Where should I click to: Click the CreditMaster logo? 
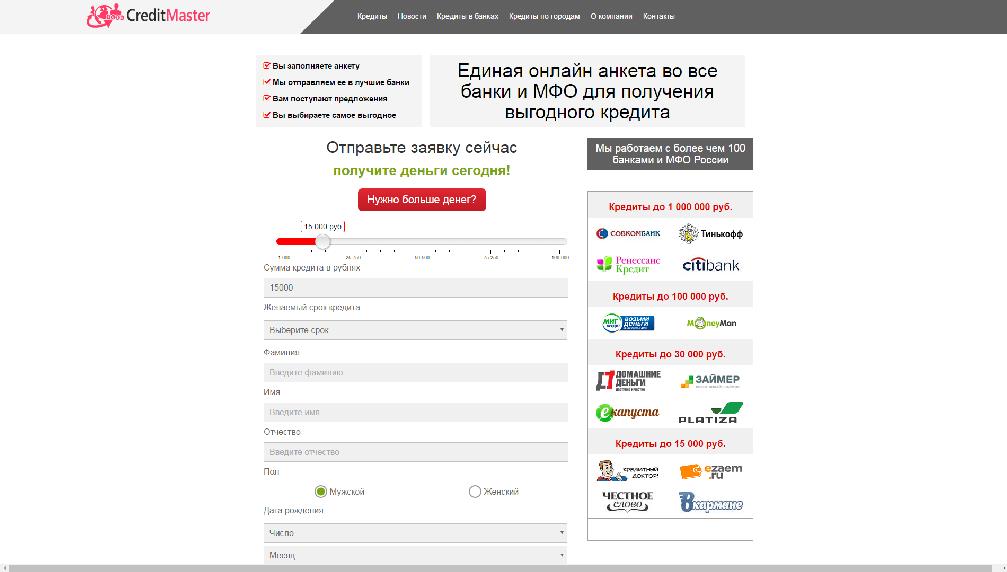[x=148, y=15]
